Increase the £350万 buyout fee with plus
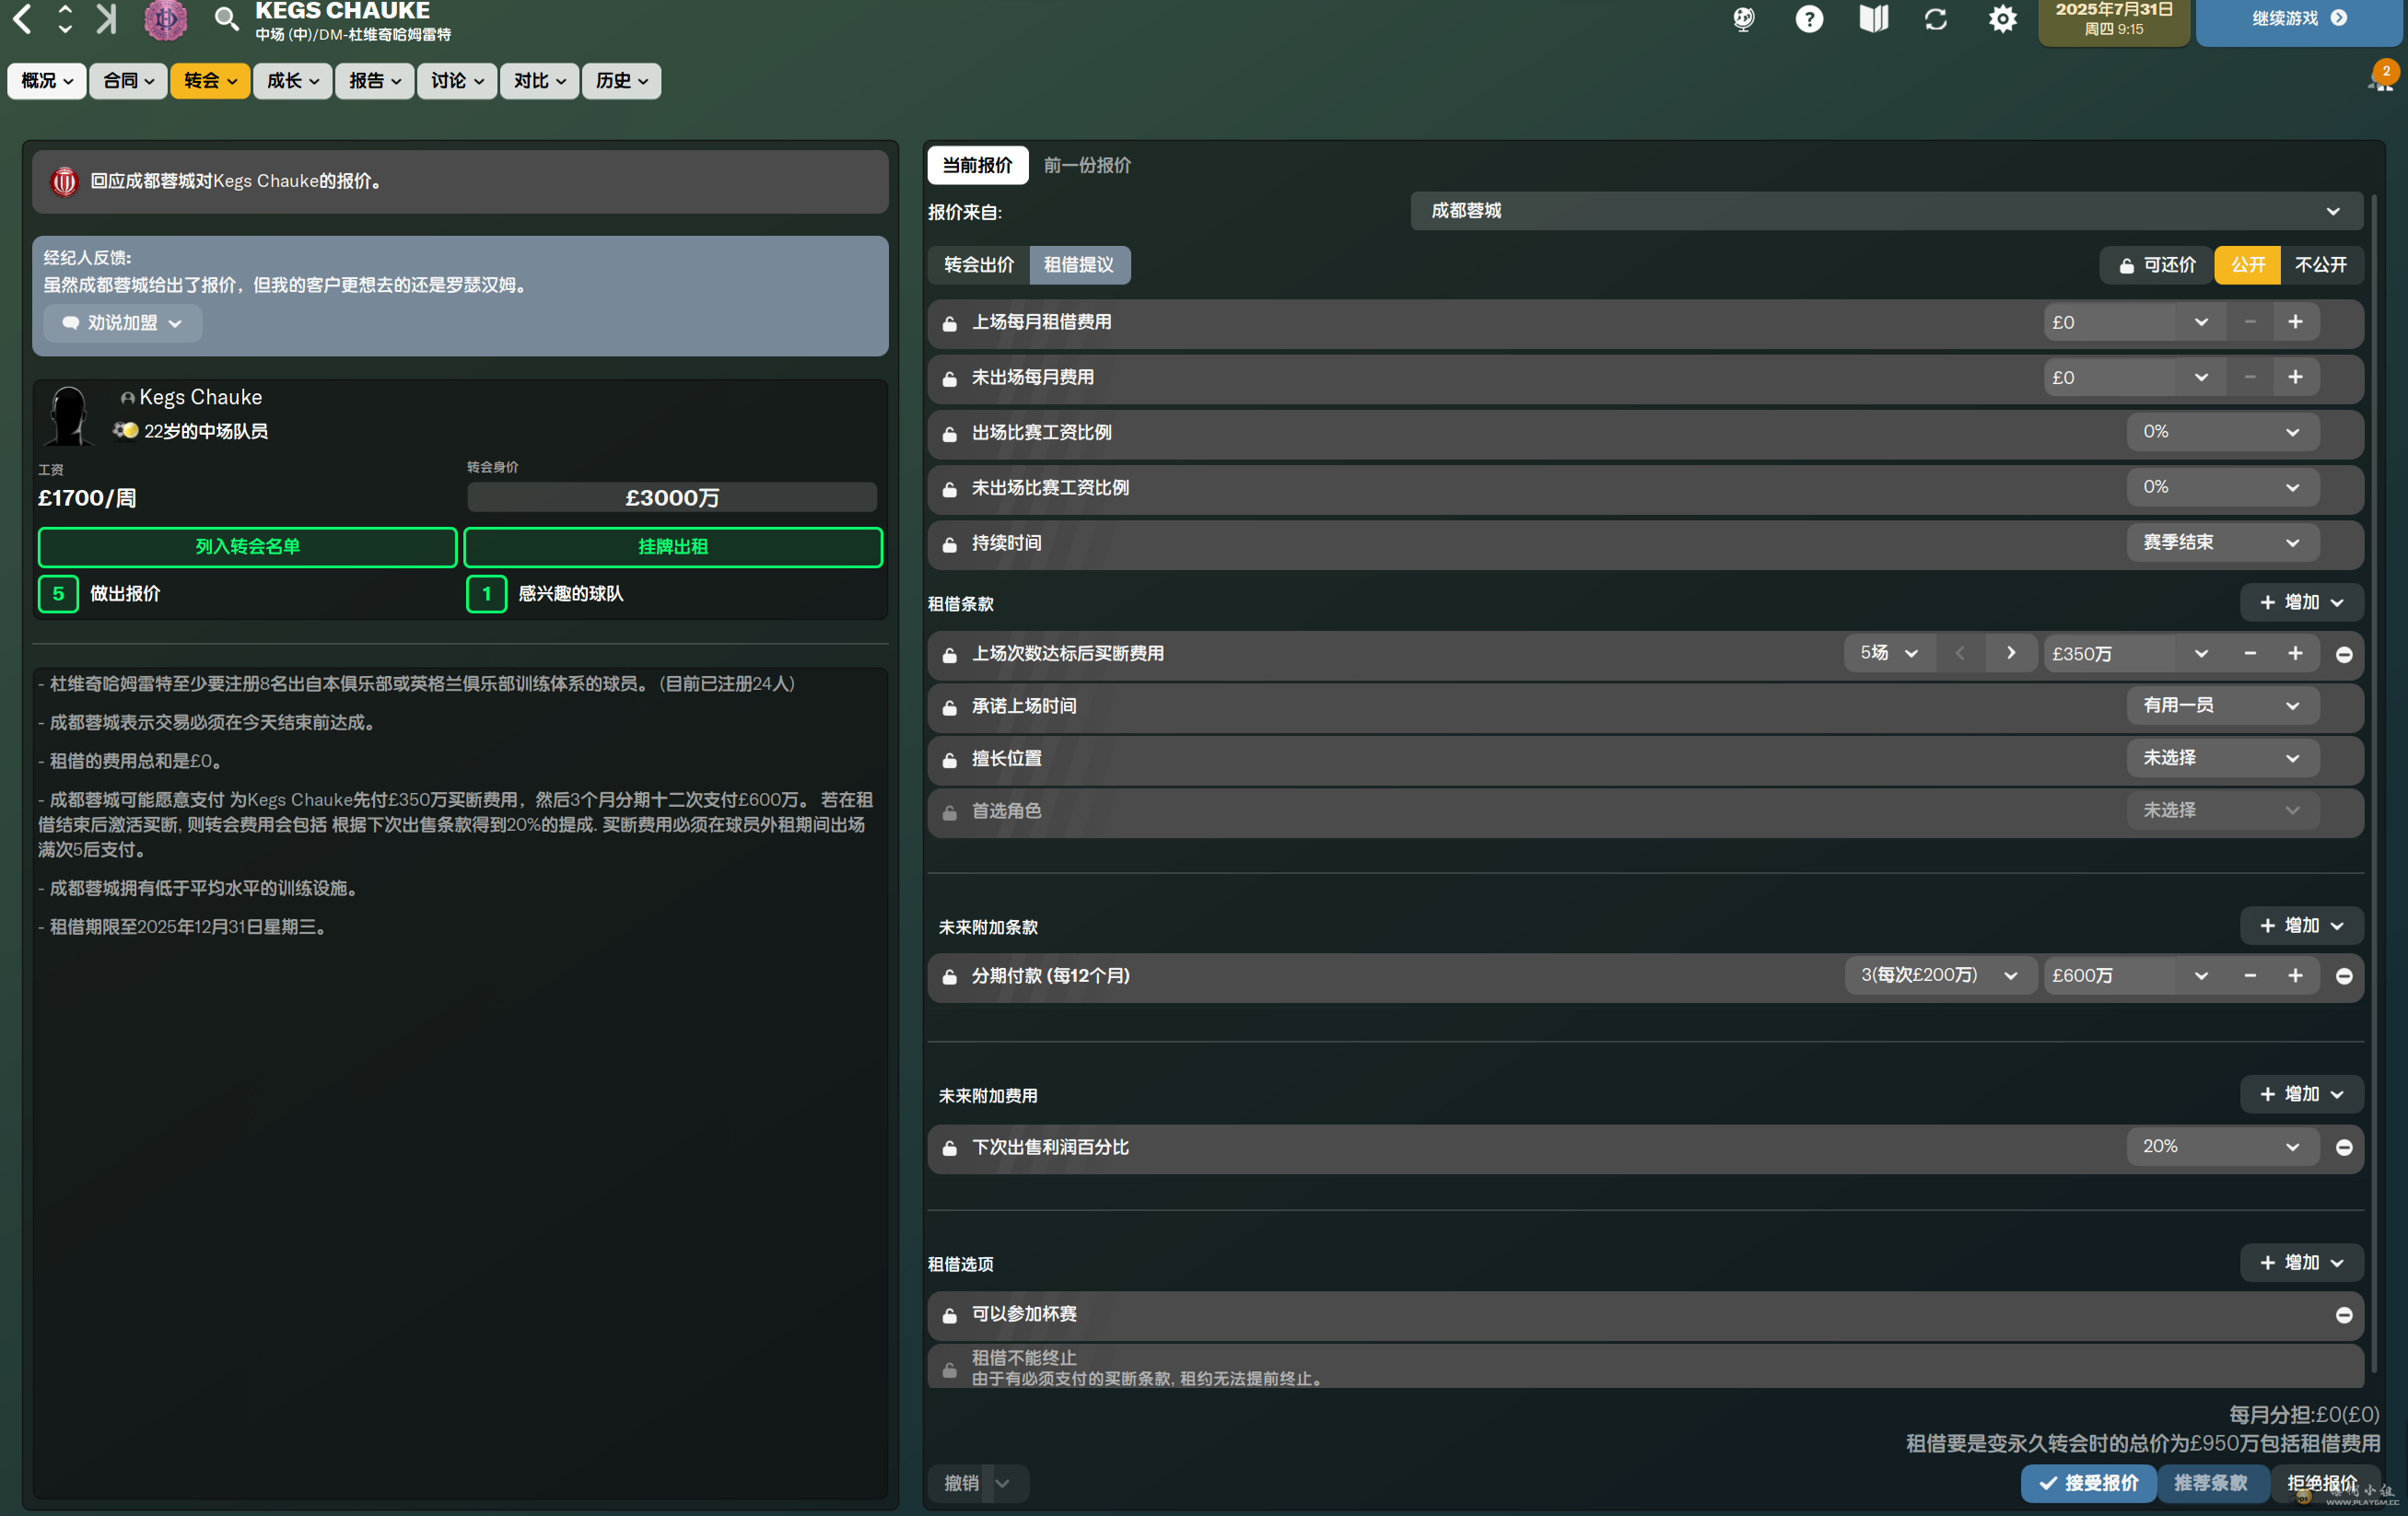 (2295, 653)
